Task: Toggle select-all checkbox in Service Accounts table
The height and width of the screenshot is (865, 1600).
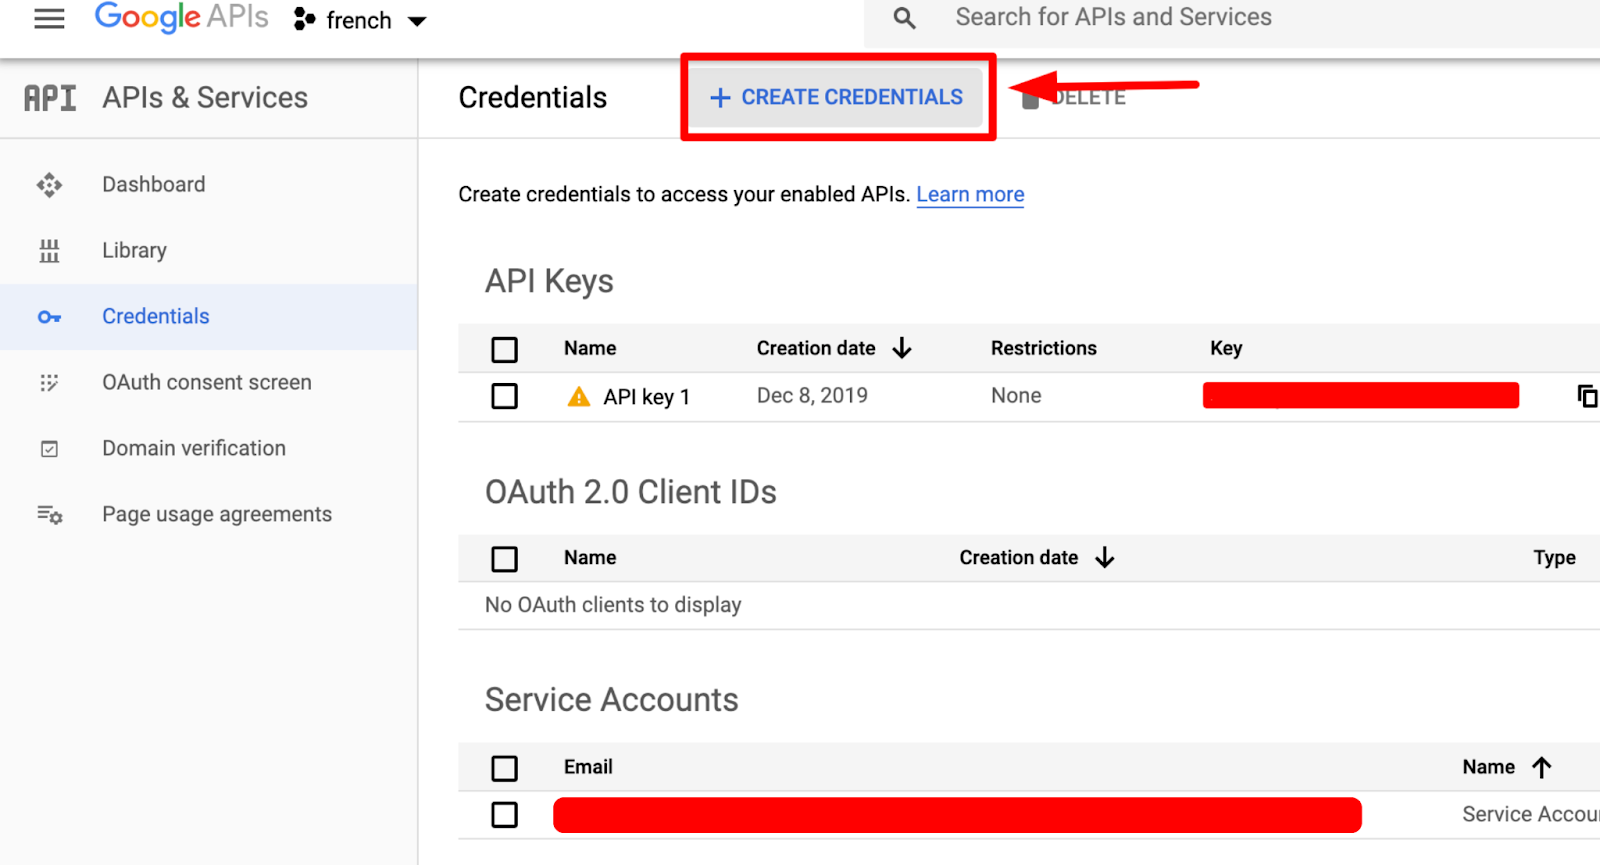Action: (x=505, y=768)
